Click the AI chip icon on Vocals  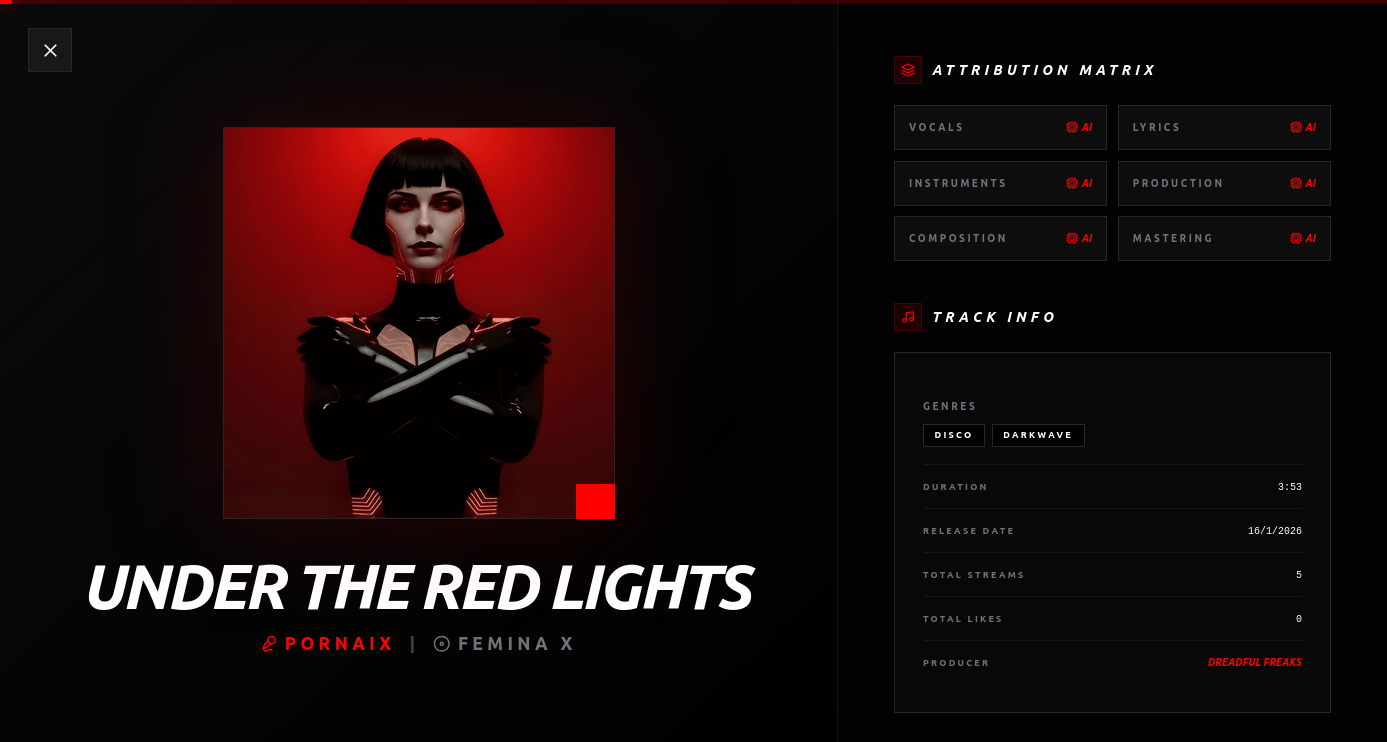[1072, 128]
